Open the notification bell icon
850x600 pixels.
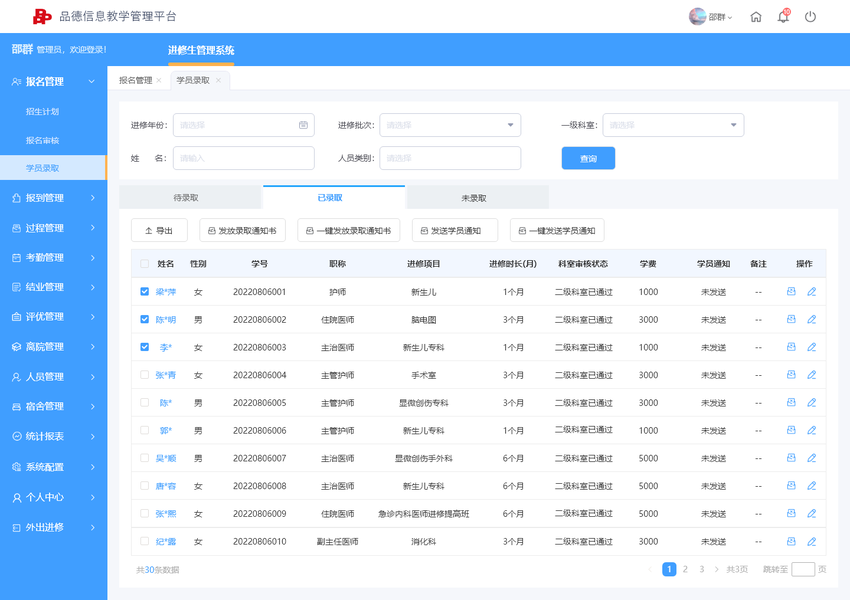coord(783,16)
